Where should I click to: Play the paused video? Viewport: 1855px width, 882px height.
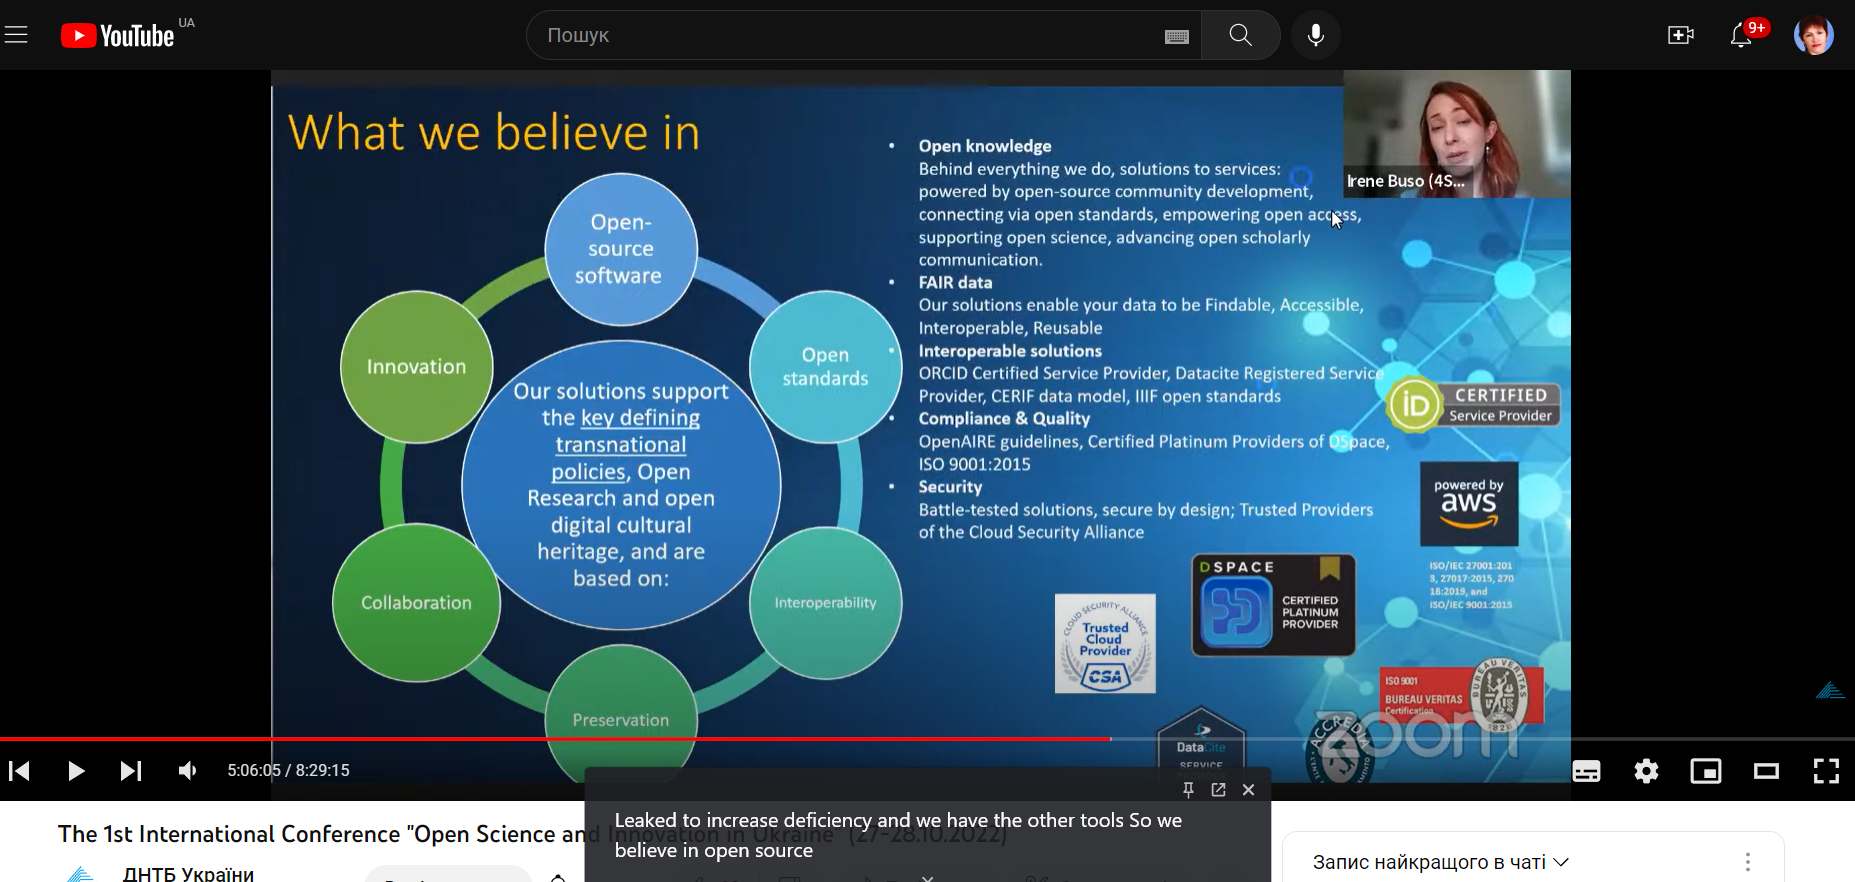click(75, 770)
